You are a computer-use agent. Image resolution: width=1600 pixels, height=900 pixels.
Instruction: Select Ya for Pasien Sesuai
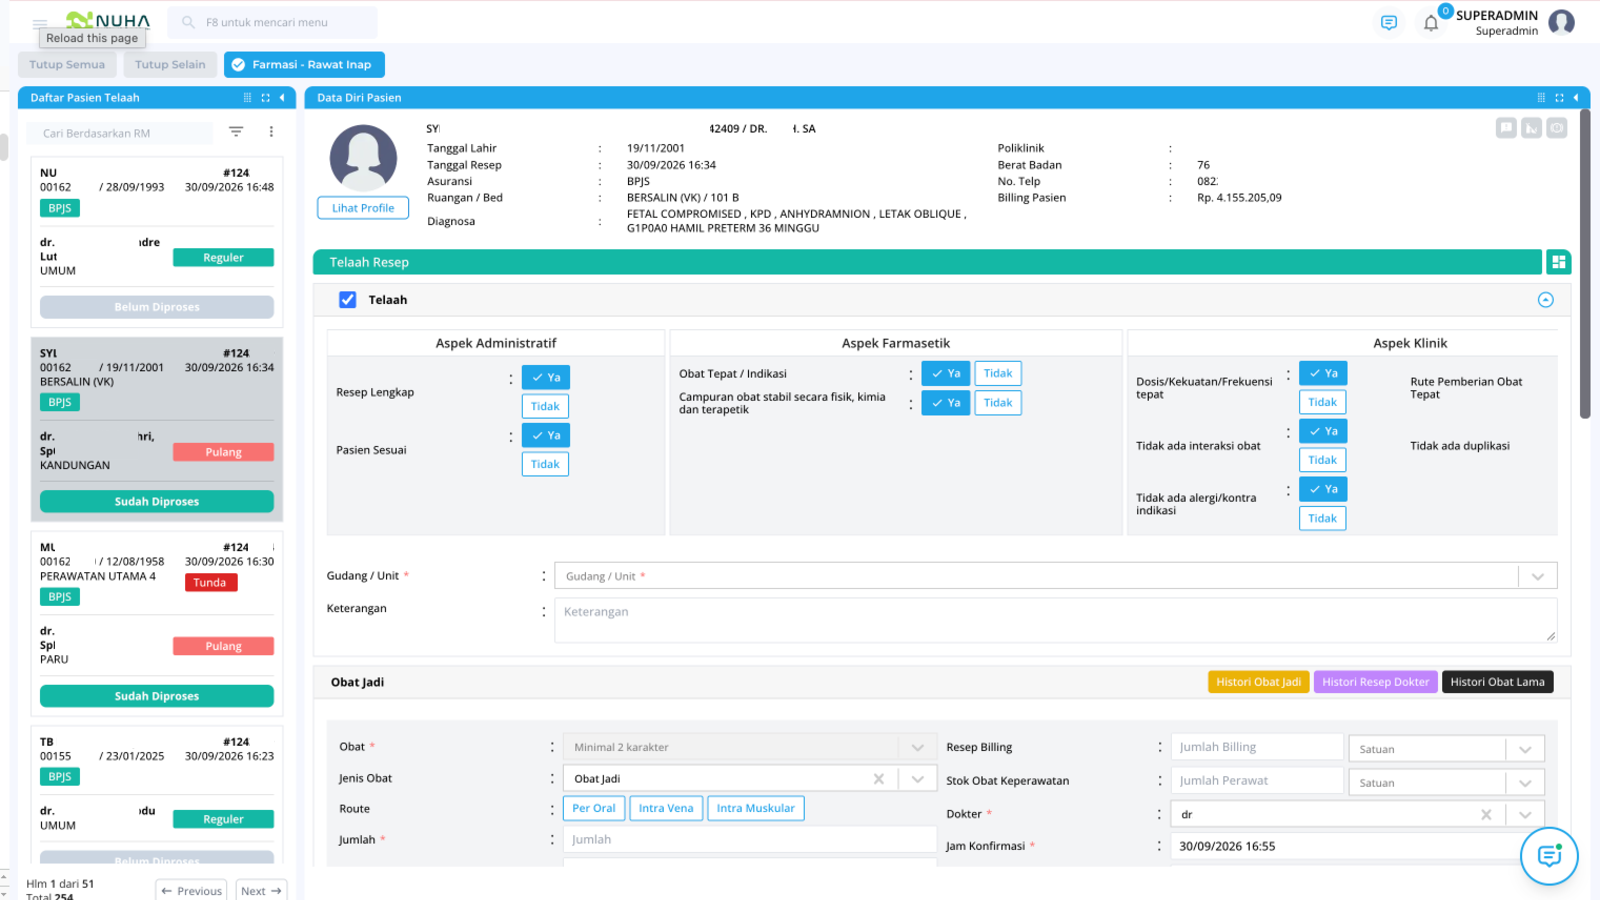pyautogui.click(x=546, y=435)
